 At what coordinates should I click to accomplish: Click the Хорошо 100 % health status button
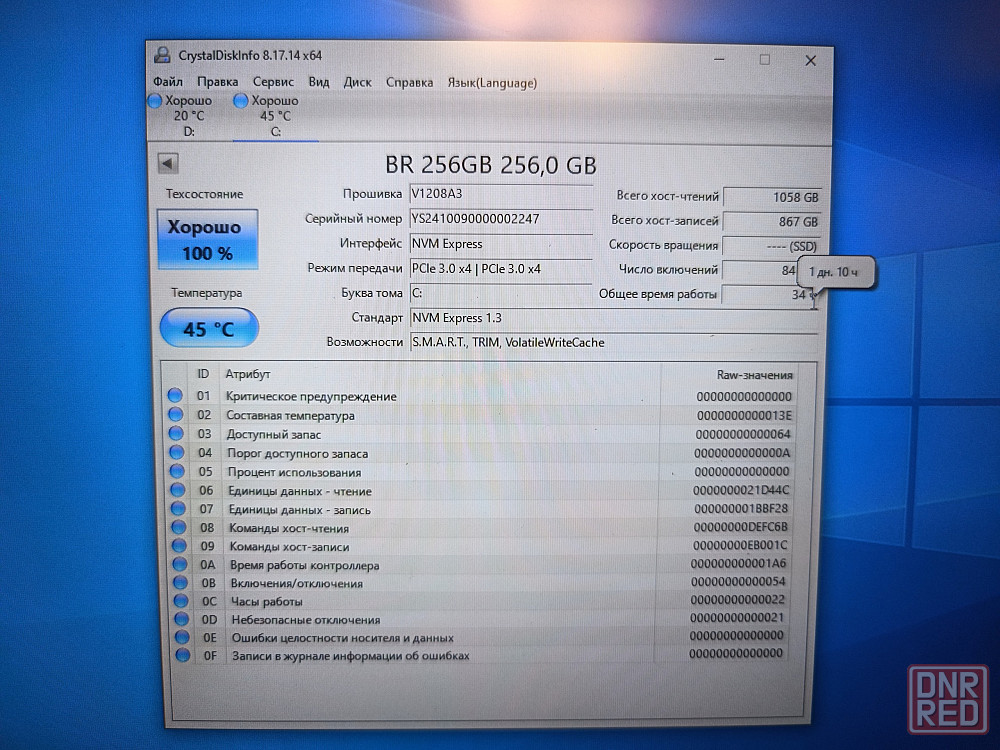coord(207,240)
